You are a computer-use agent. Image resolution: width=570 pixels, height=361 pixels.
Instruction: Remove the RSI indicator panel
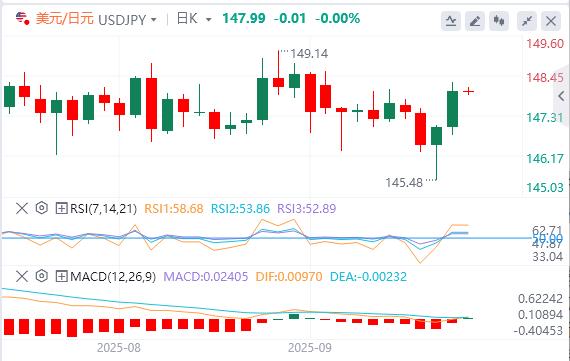coord(22,208)
